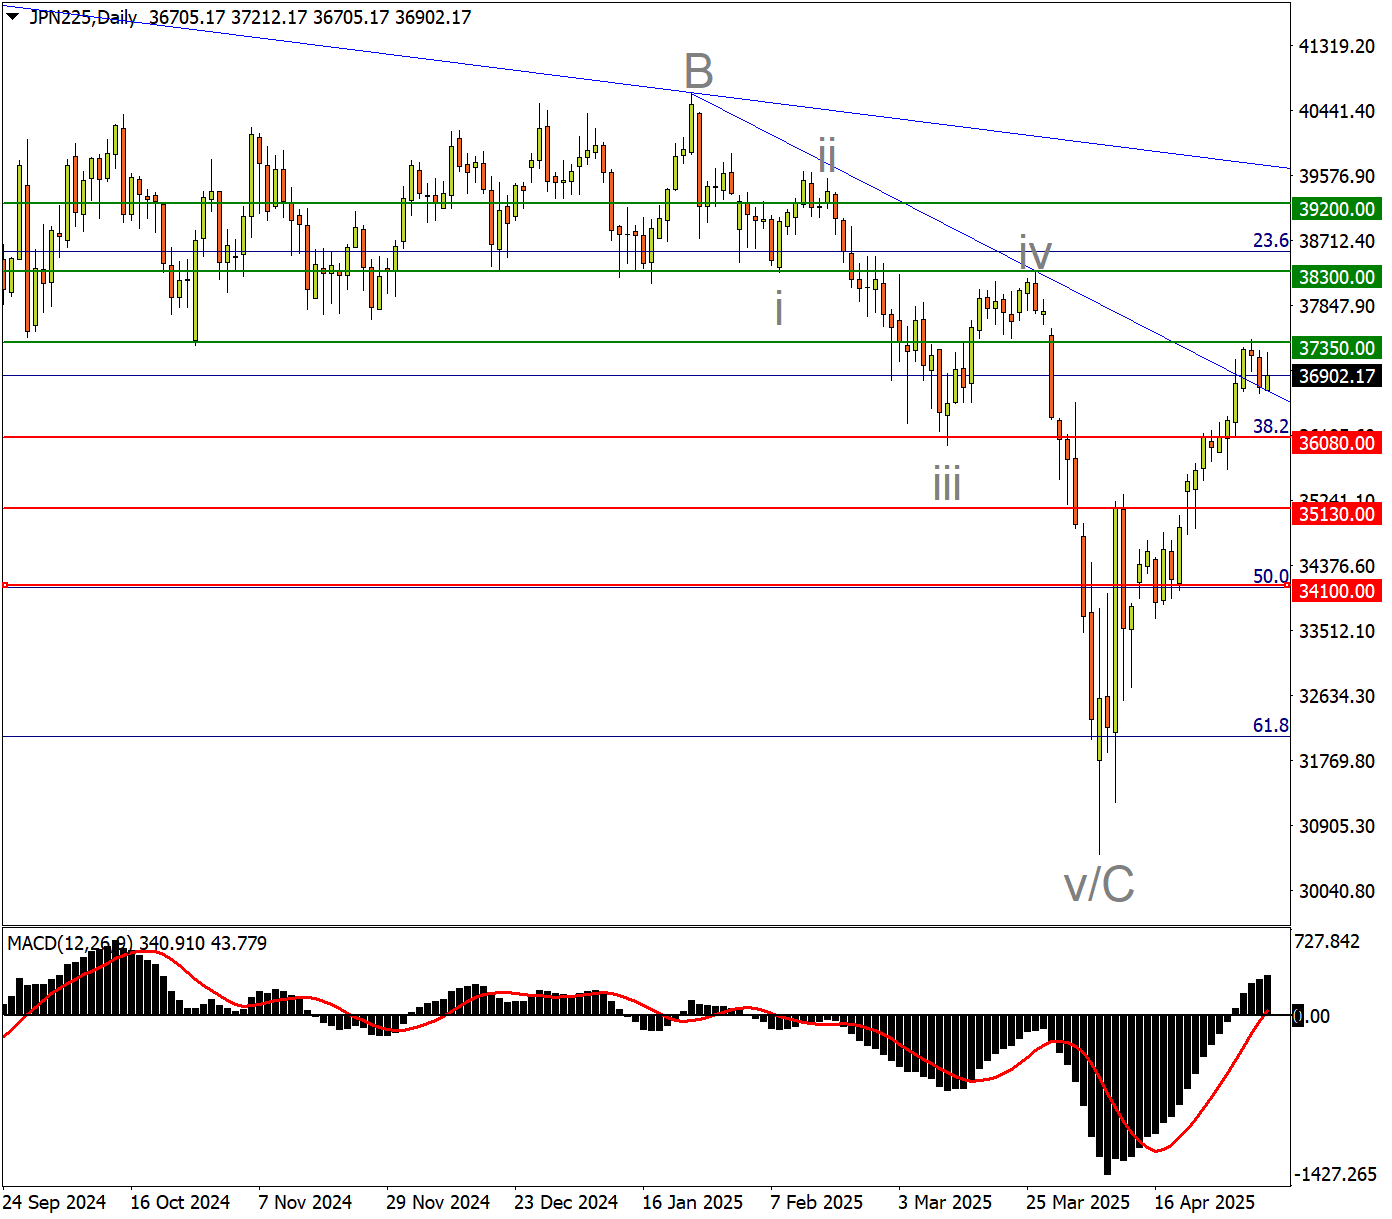Select the wave i annotation
The width and height of the screenshot is (1392, 1219).
(779, 309)
